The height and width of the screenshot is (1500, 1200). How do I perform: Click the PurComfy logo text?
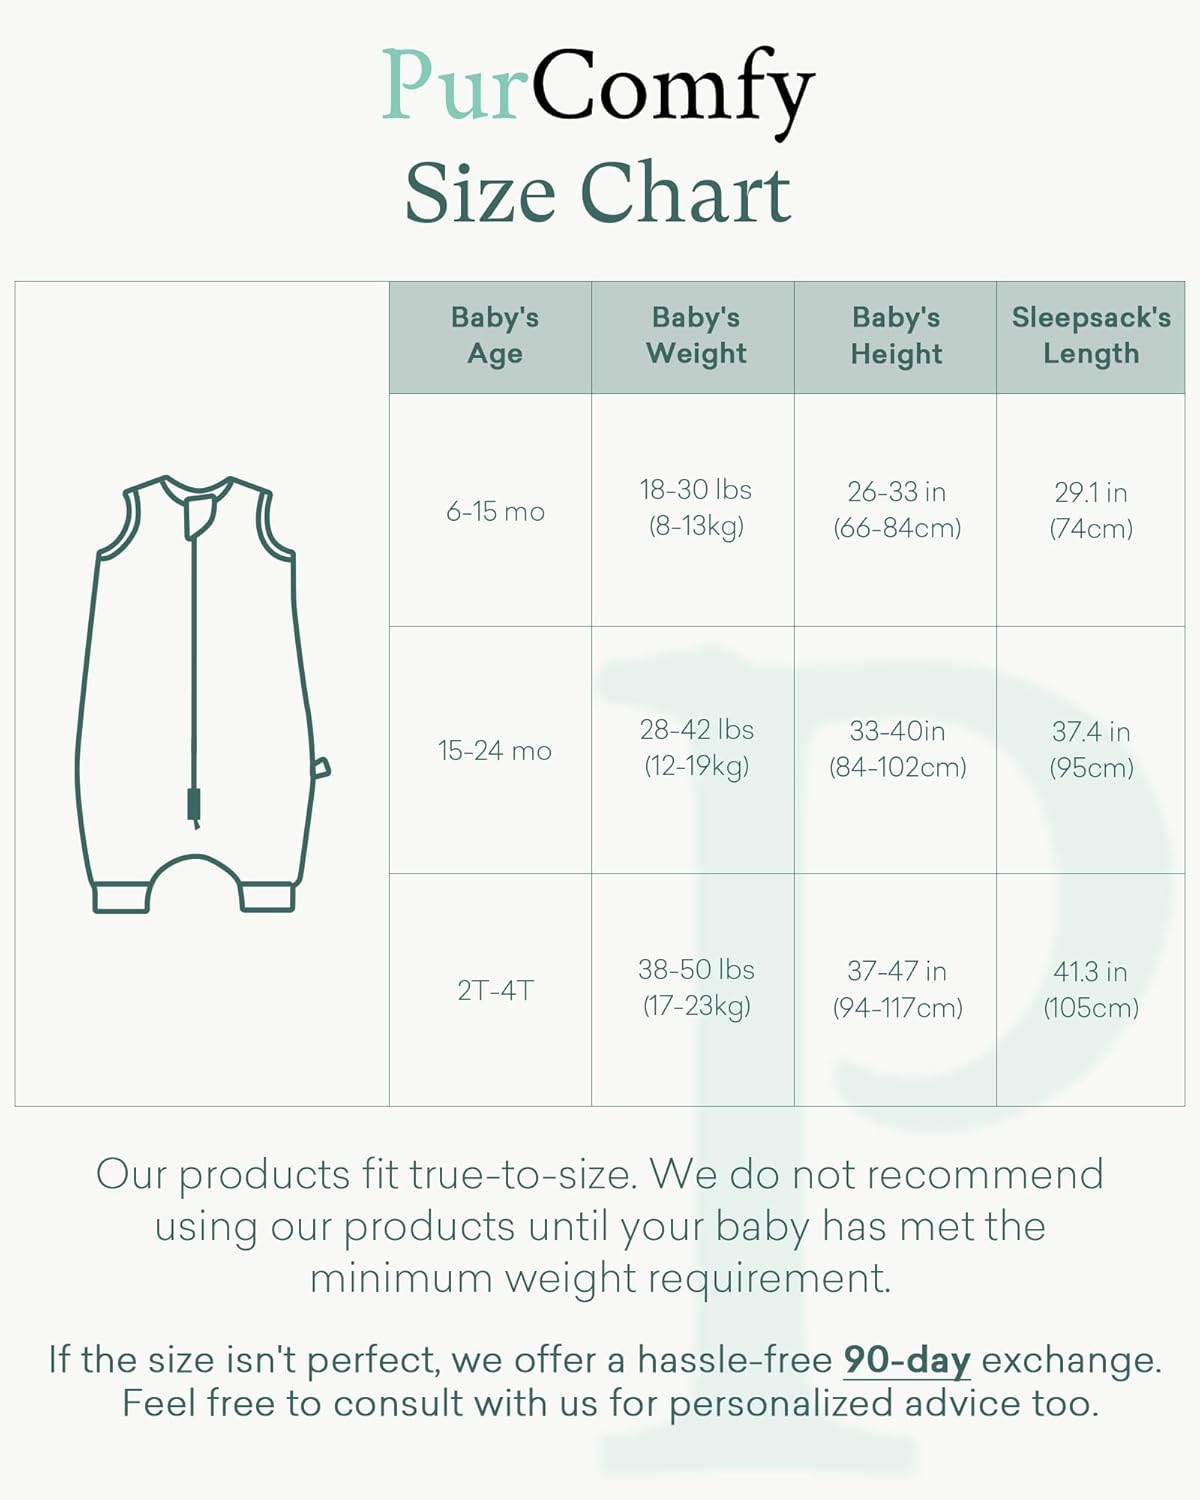pyautogui.click(x=598, y=88)
